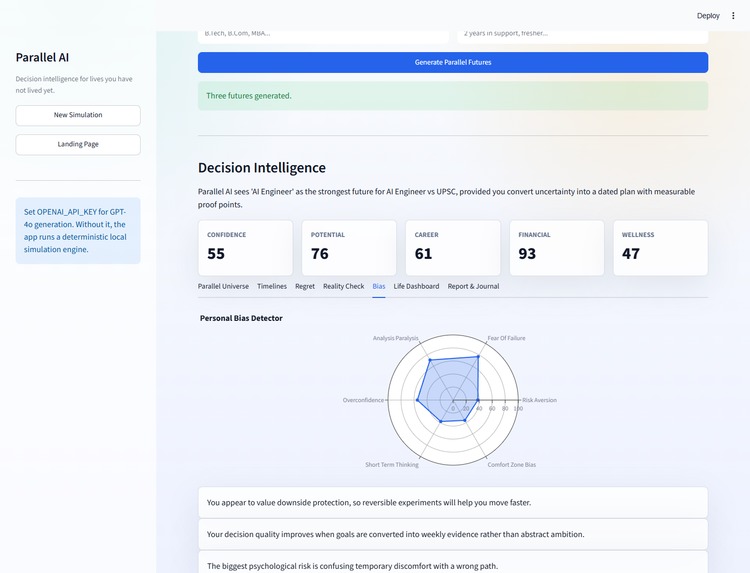
Task: Switch to the Parallel Universe tab
Action: (x=223, y=286)
